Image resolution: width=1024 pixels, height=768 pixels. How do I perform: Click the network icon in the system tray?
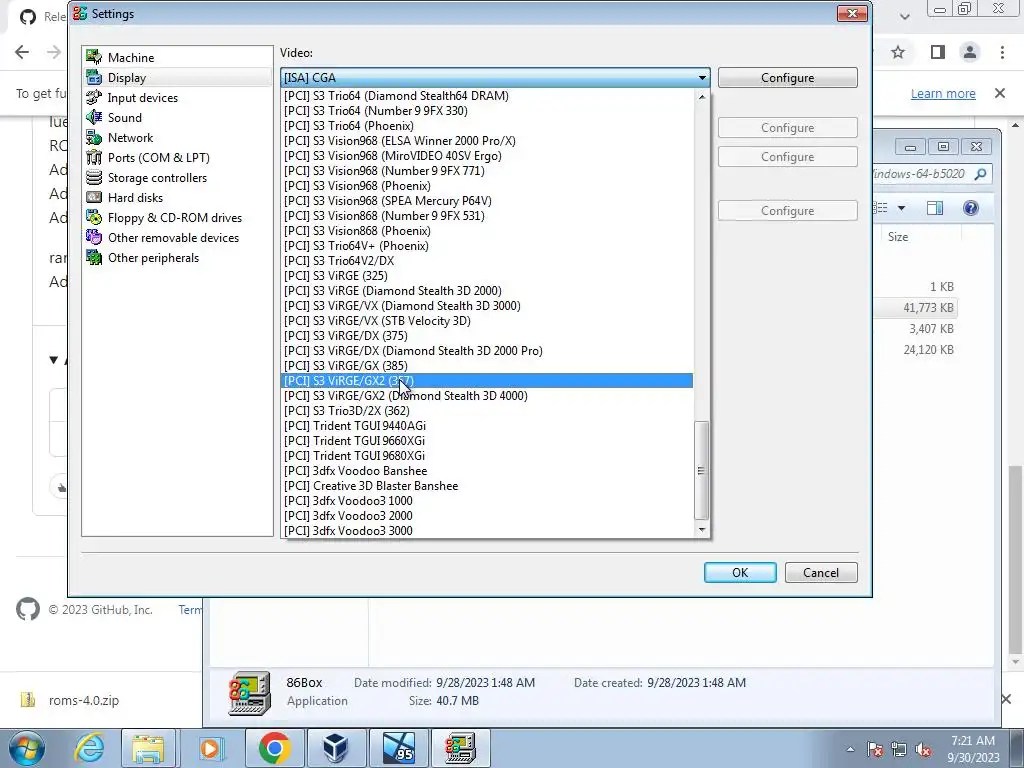pyautogui.click(x=899, y=750)
